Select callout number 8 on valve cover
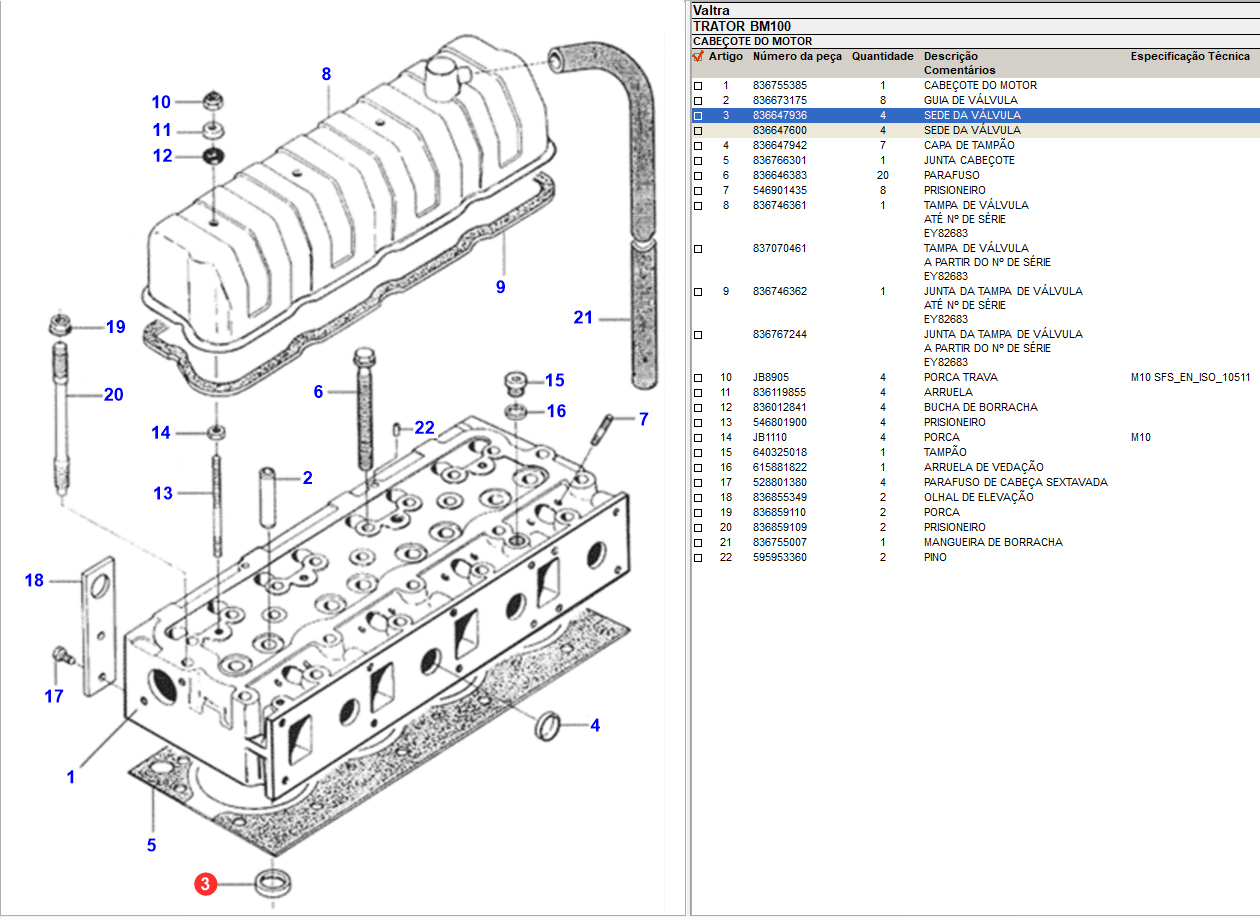This screenshot has width=1260, height=920. coord(326,74)
